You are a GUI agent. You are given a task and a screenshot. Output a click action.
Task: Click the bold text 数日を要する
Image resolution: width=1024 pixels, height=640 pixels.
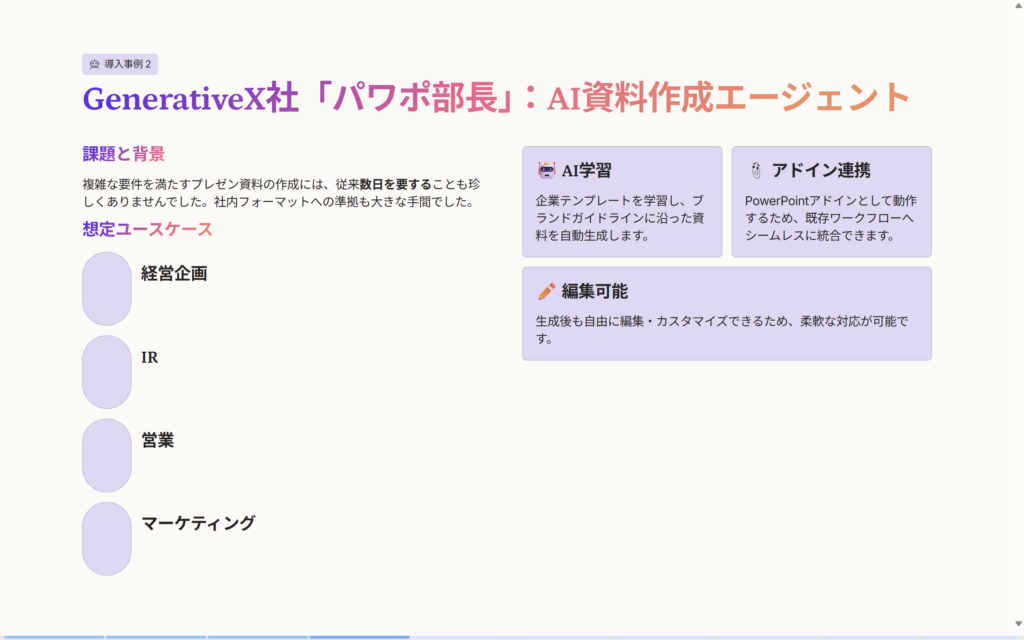(x=396, y=185)
